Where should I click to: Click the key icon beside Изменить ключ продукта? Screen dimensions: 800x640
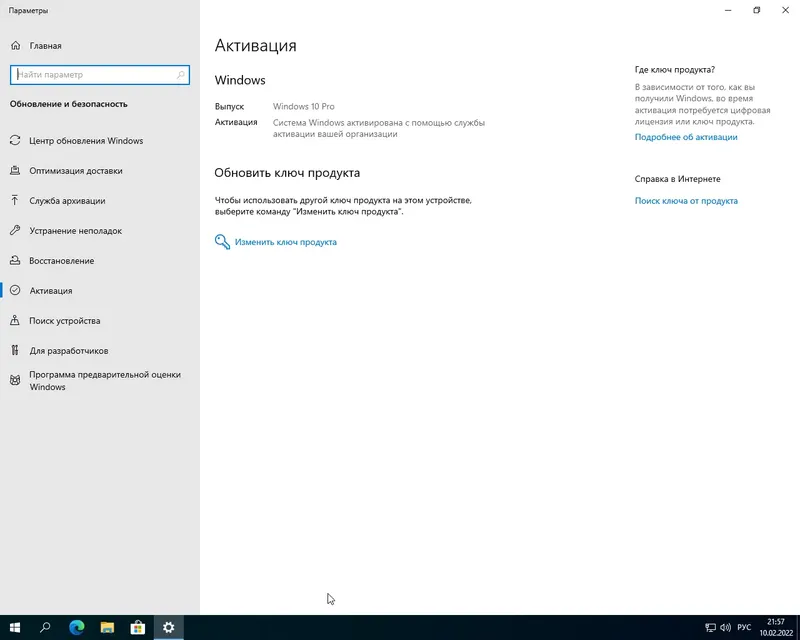(x=222, y=242)
